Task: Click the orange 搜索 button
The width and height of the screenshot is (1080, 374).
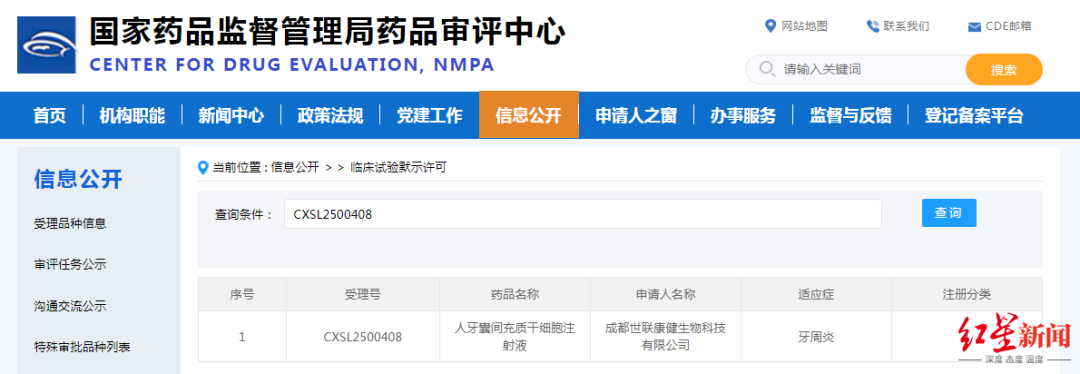Action: [x=1004, y=70]
